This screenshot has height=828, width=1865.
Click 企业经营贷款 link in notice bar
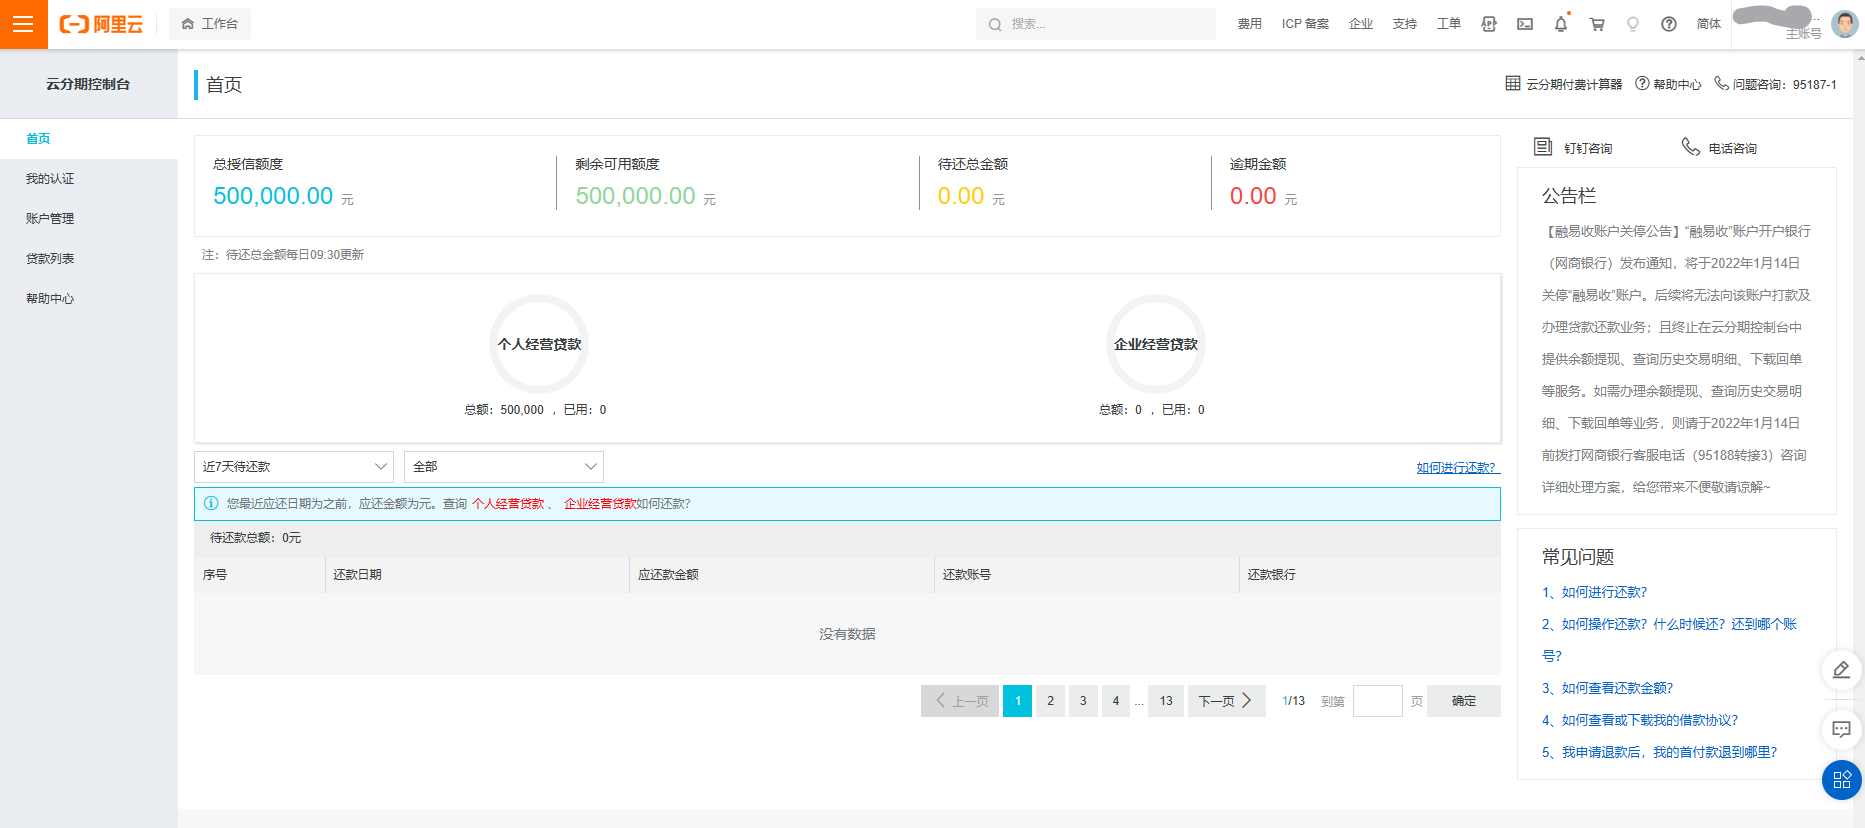click(x=600, y=504)
